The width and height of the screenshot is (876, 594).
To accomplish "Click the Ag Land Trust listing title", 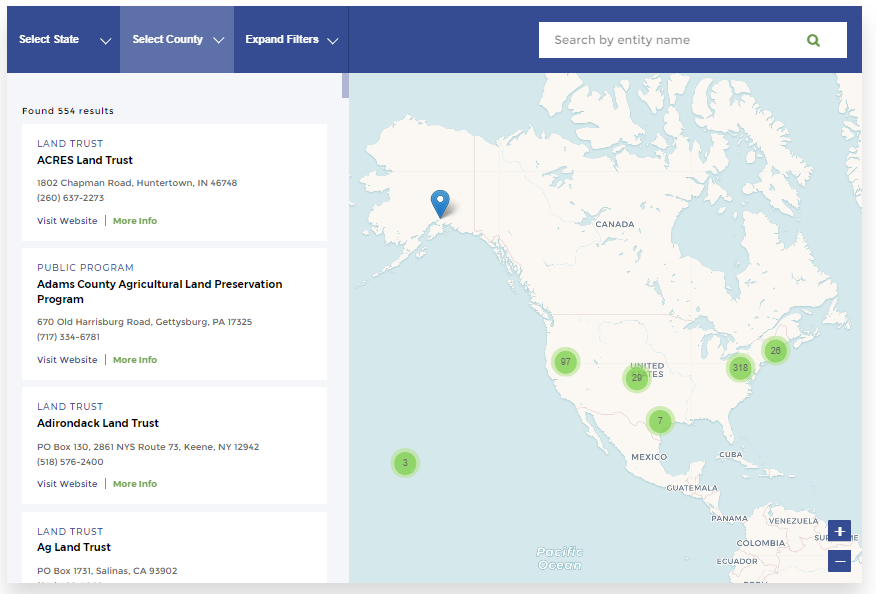I will pos(74,547).
